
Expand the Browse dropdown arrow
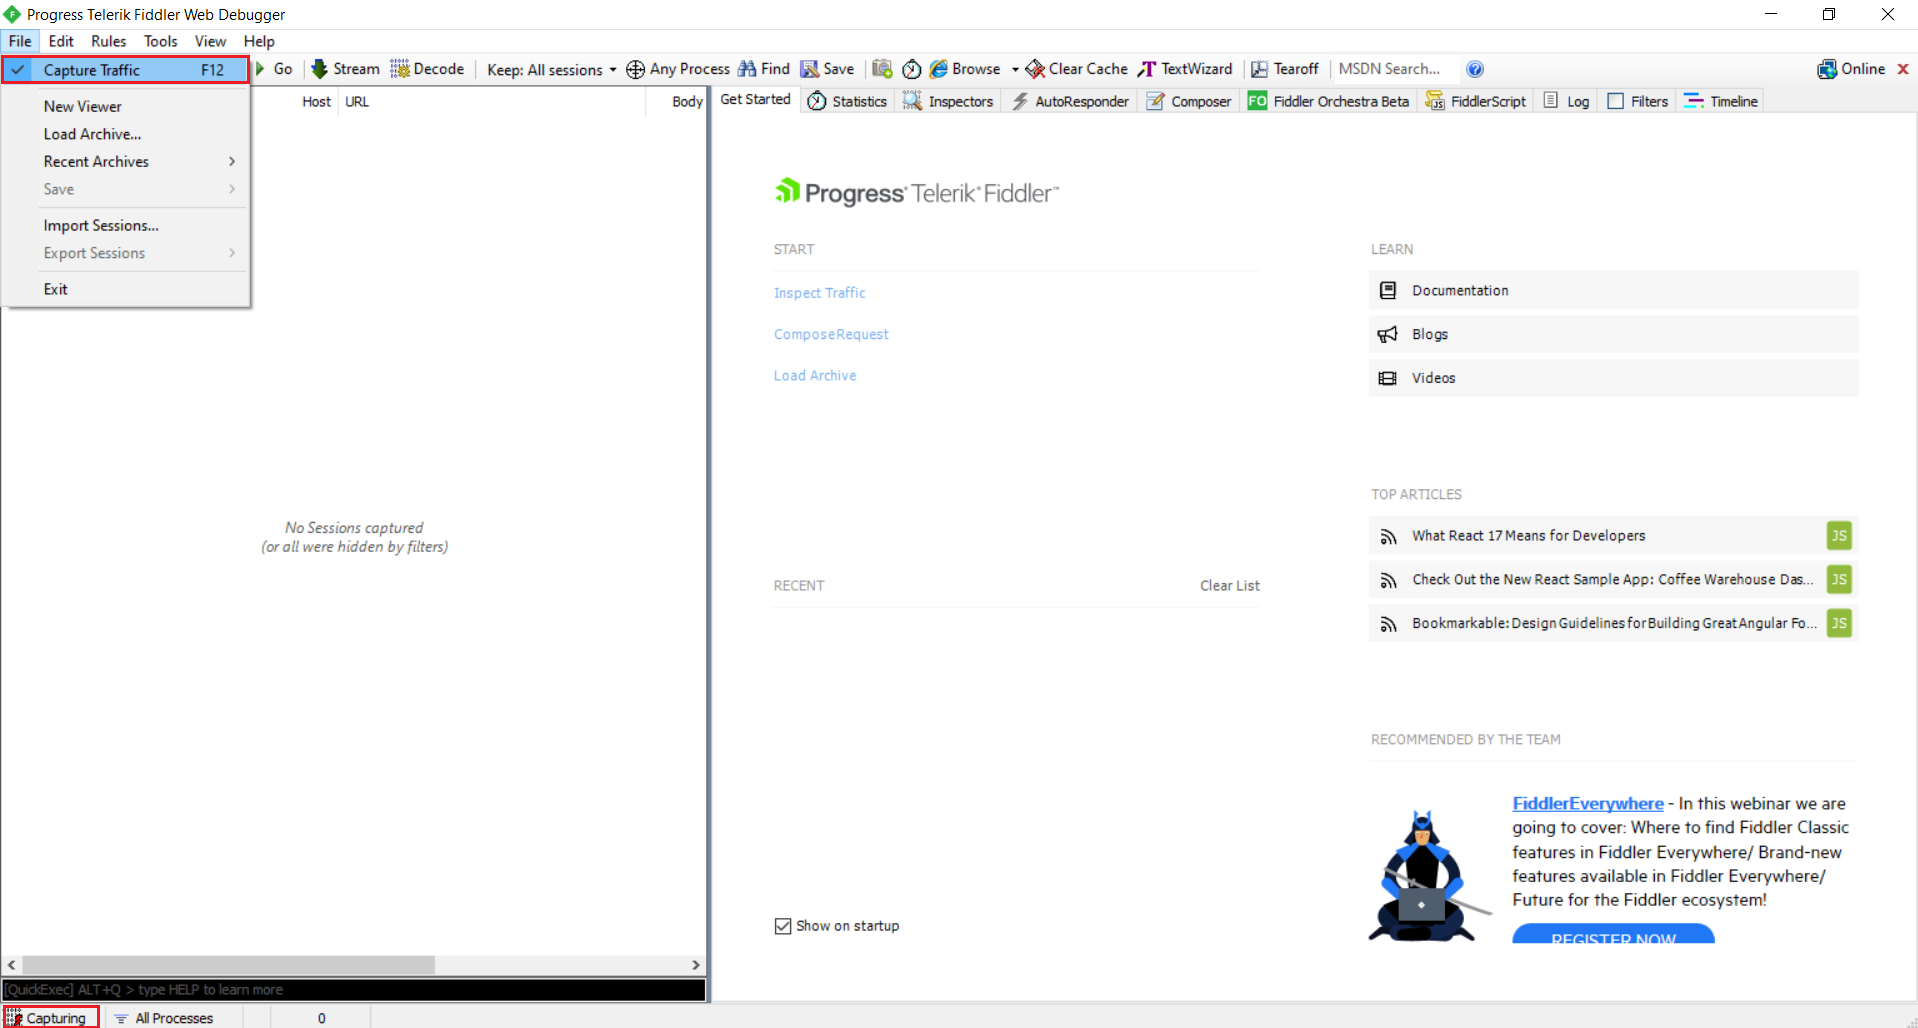(1015, 69)
